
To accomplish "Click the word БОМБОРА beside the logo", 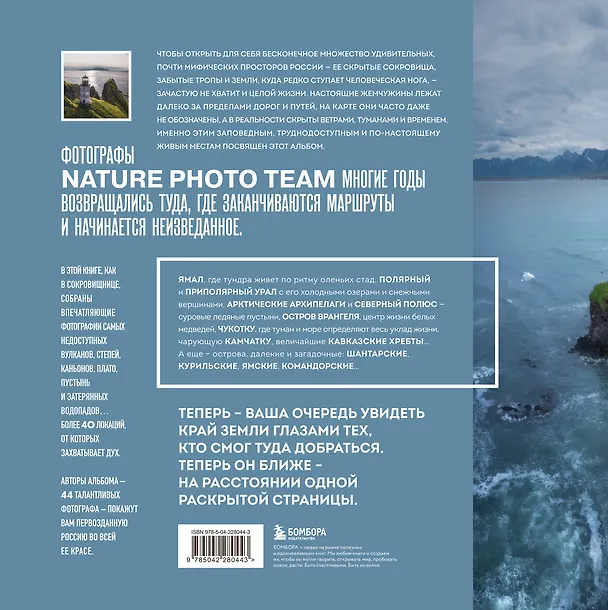I will [x=307, y=531].
